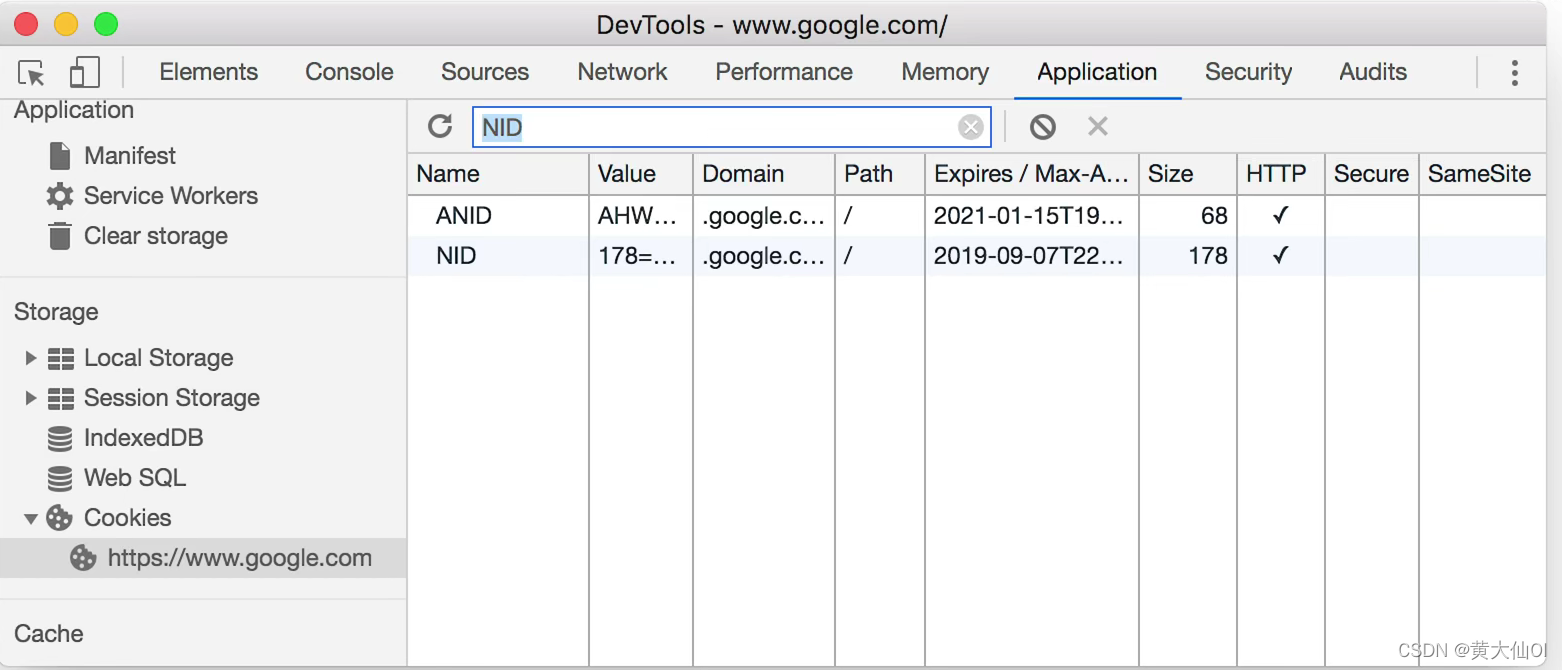The width and height of the screenshot is (1562, 670).
Task: Click the Web SQL database icon
Action: click(60, 478)
